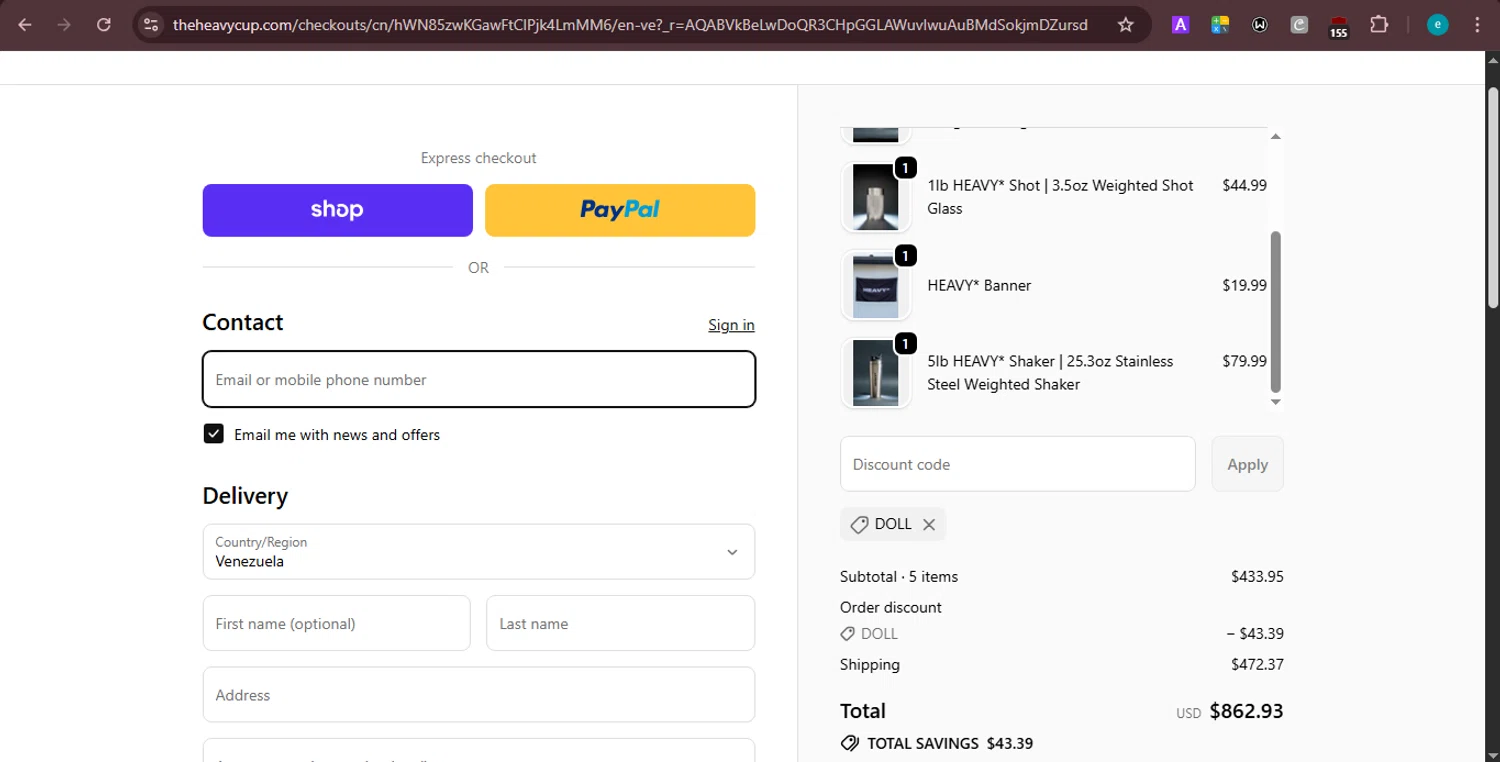Focus the Last name field
The image size is (1500, 762).
[x=620, y=623]
